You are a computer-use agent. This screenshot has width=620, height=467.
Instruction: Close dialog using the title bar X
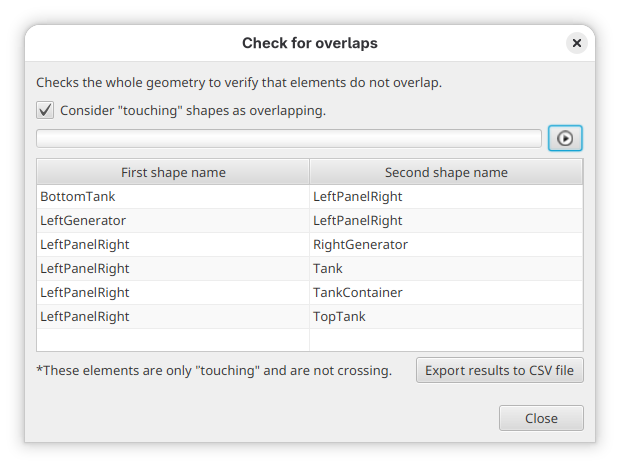[576, 43]
